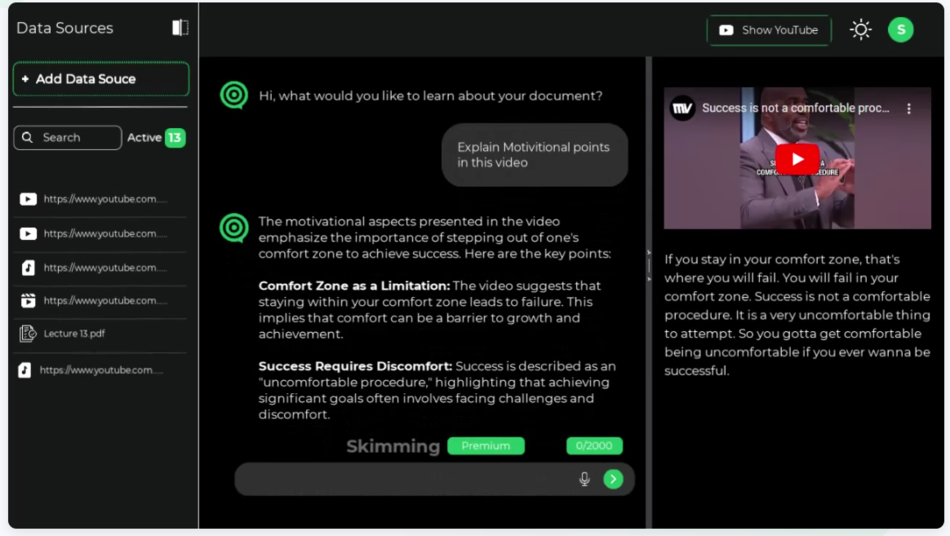Collapse the Data Sources sidebar panel
This screenshot has width=950, height=536.
(x=180, y=28)
